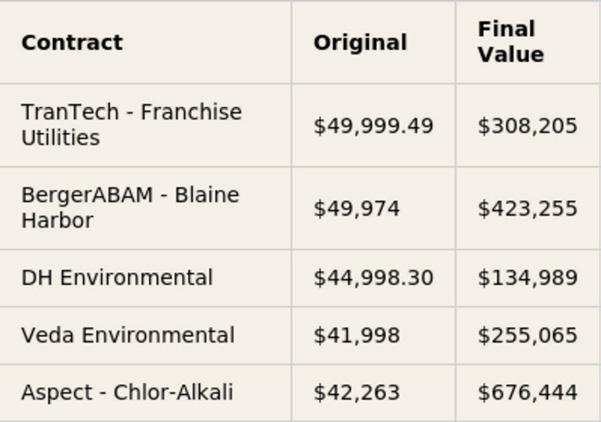Click the word Harbor under BergerABAM

pos(57,221)
